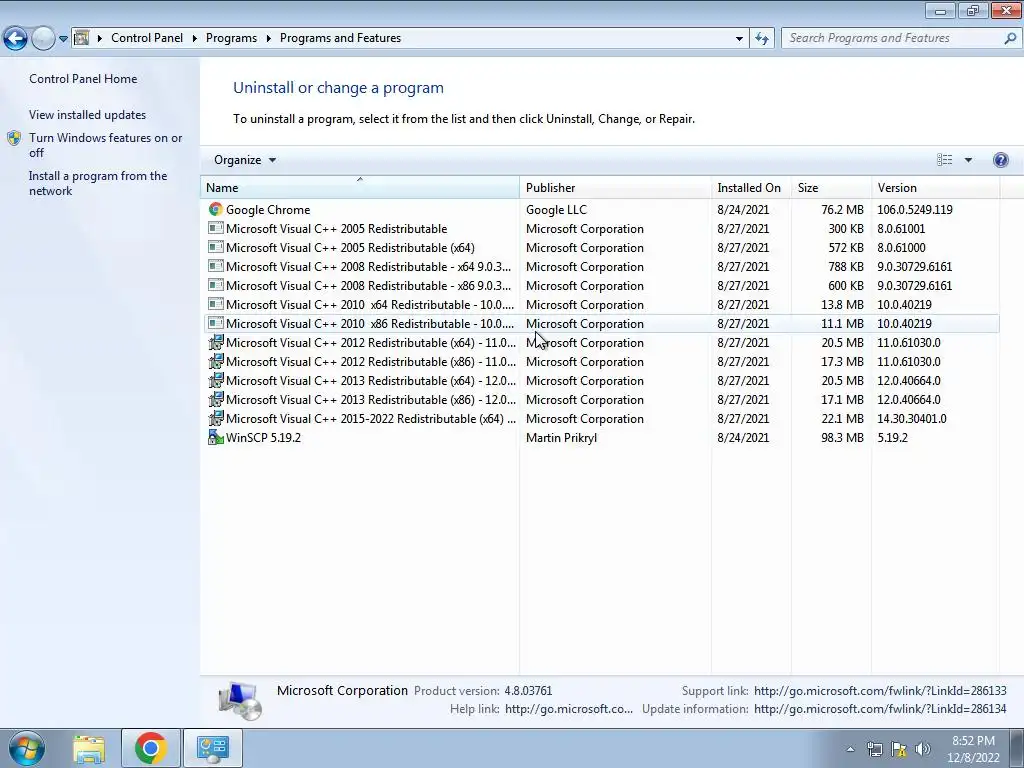Image resolution: width=1024 pixels, height=768 pixels.
Task: Click the Back navigation arrow button
Action: 16,39
